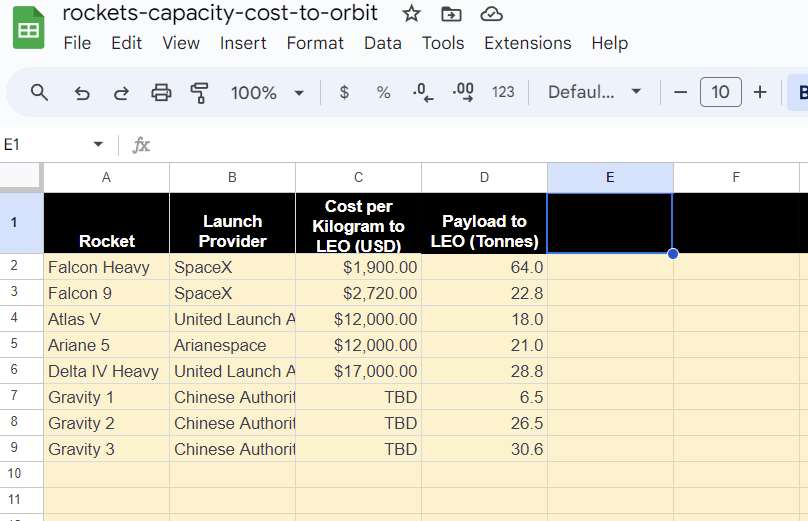Open the Extensions menu
Screen dimensions: 808x521
pyautogui.click(x=527, y=43)
